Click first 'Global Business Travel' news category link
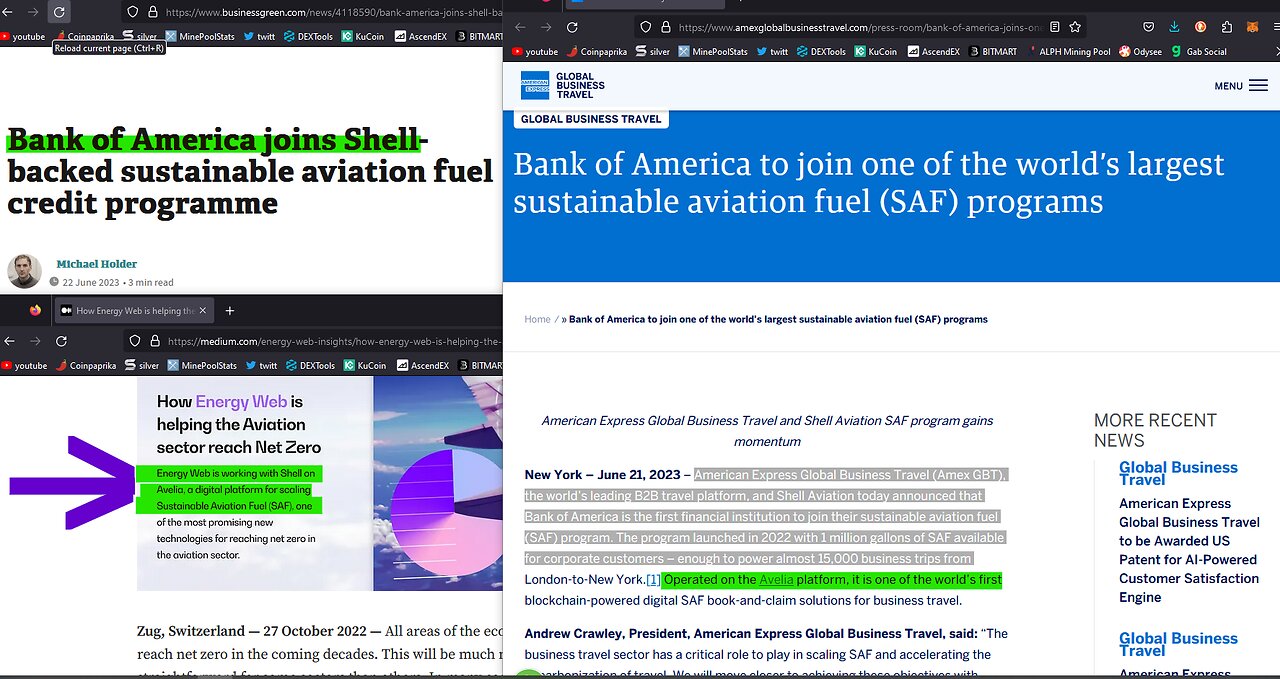This screenshot has height=679, width=1280. 1178,473
